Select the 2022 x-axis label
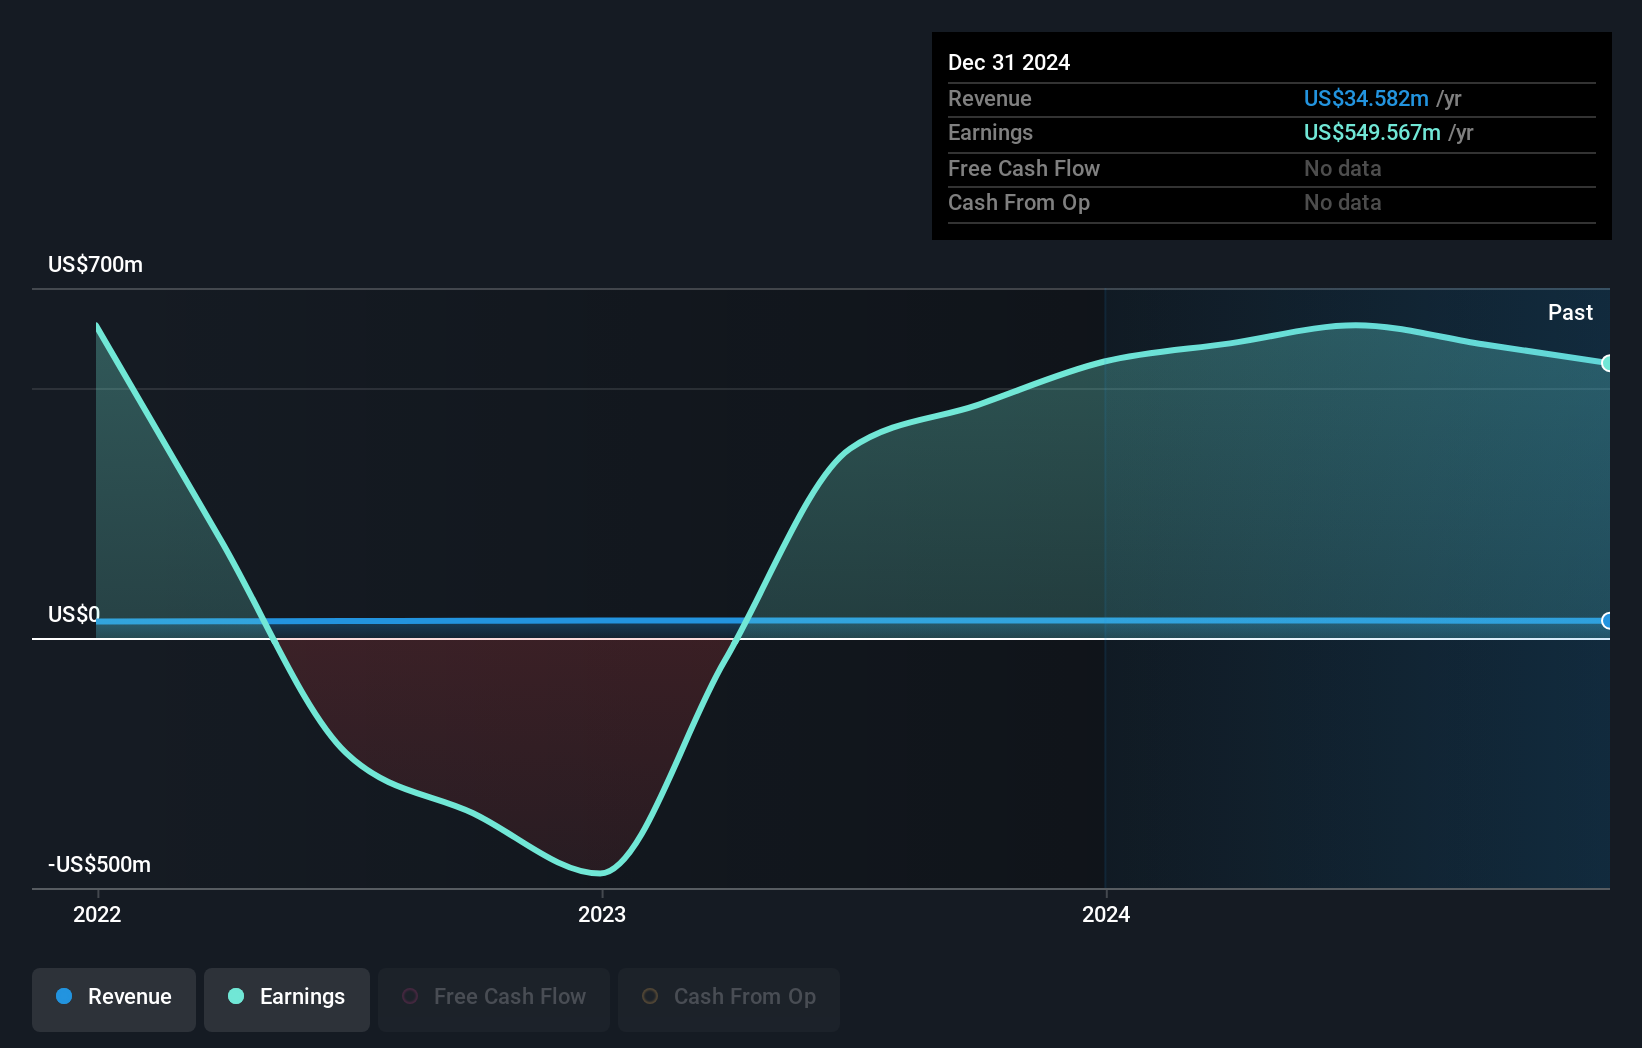The image size is (1642, 1048). [97, 914]
